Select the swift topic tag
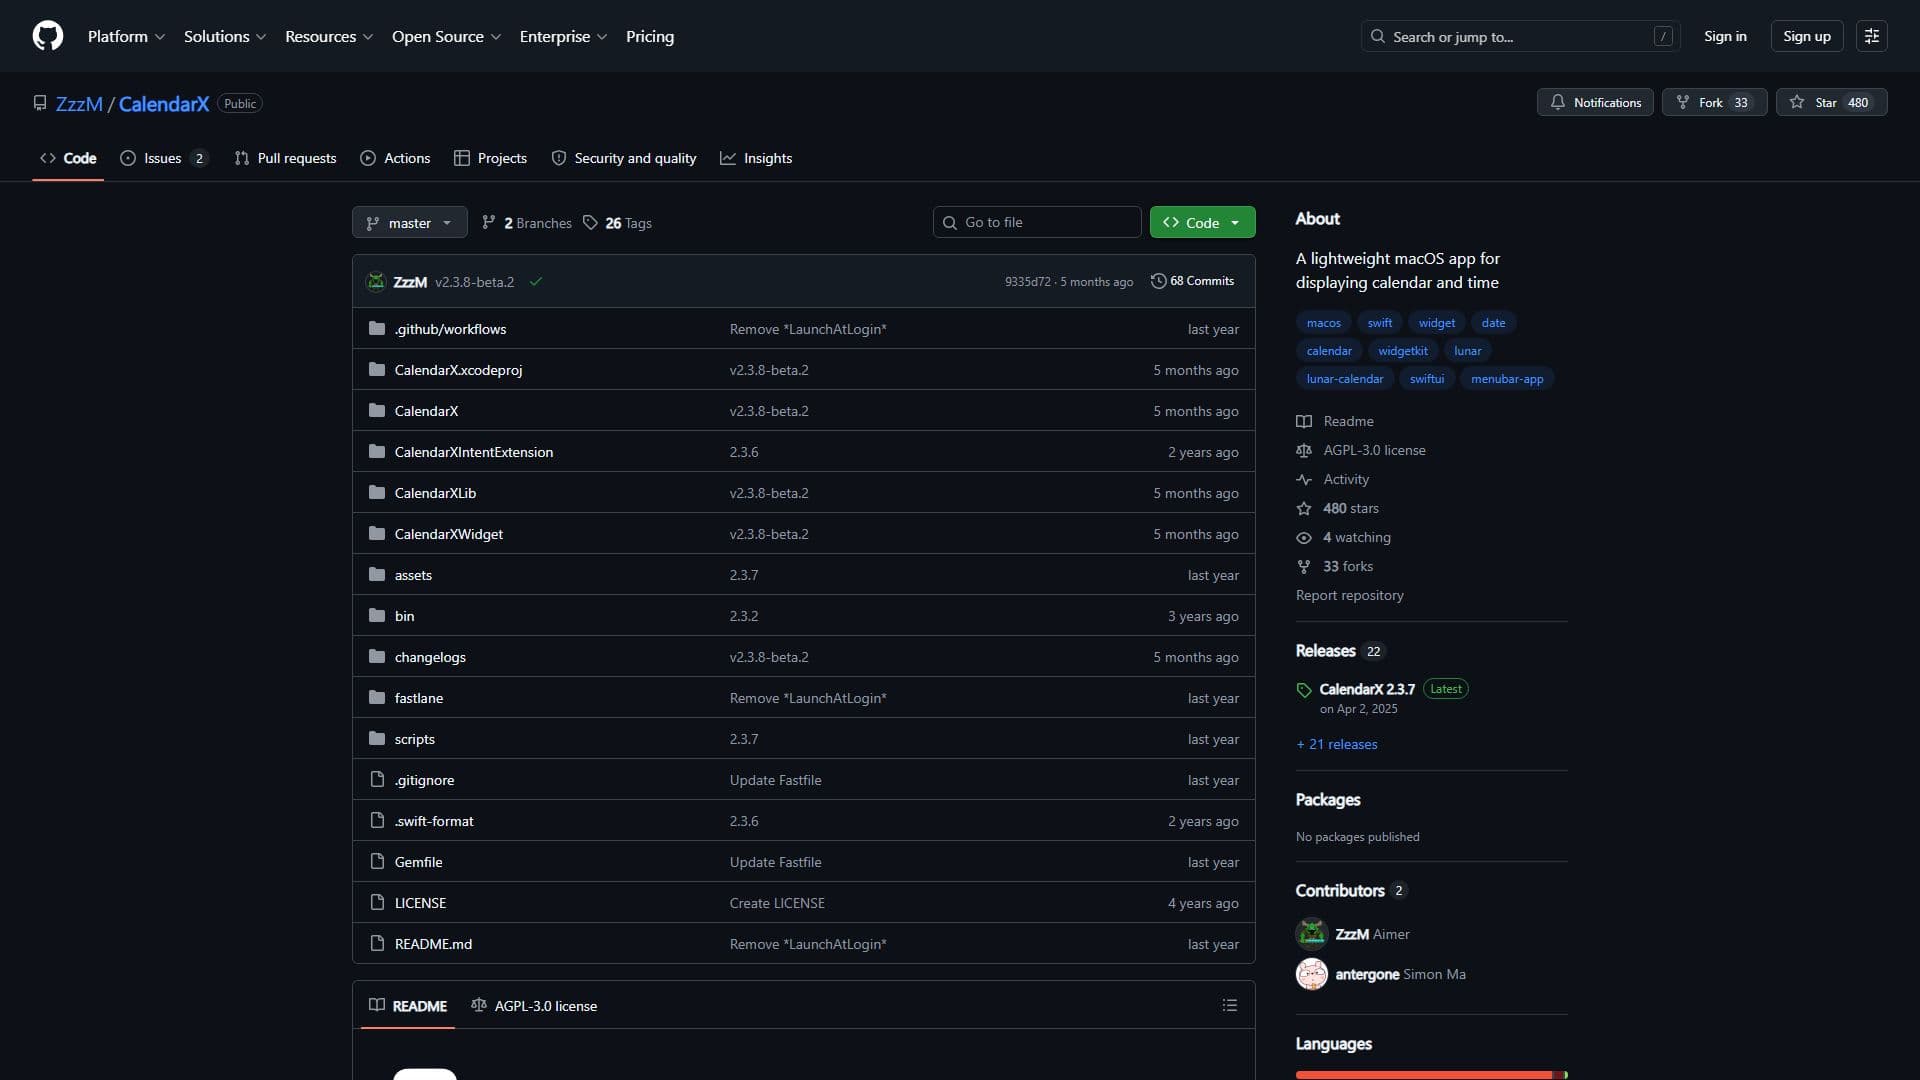The height and width of the screenshot is (1080, 1920). [1379, 322]
